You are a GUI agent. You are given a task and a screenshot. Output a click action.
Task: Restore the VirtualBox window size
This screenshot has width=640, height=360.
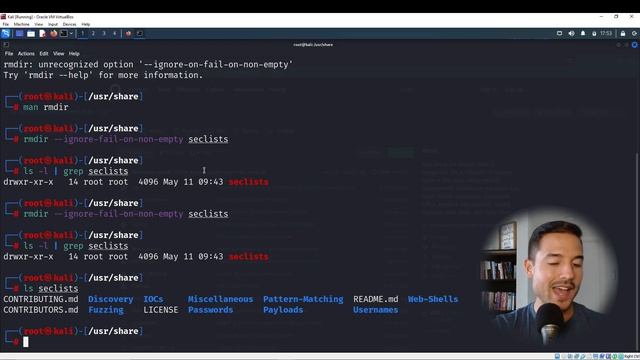(x=616, y=17)
